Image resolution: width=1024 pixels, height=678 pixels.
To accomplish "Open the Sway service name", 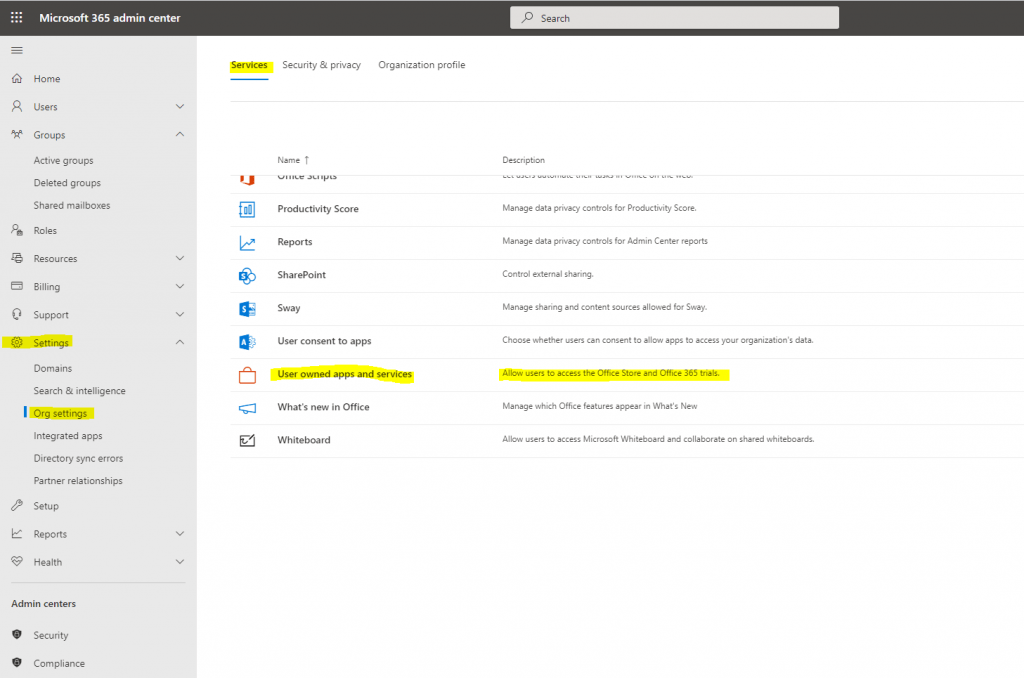I will click(289, 308).
